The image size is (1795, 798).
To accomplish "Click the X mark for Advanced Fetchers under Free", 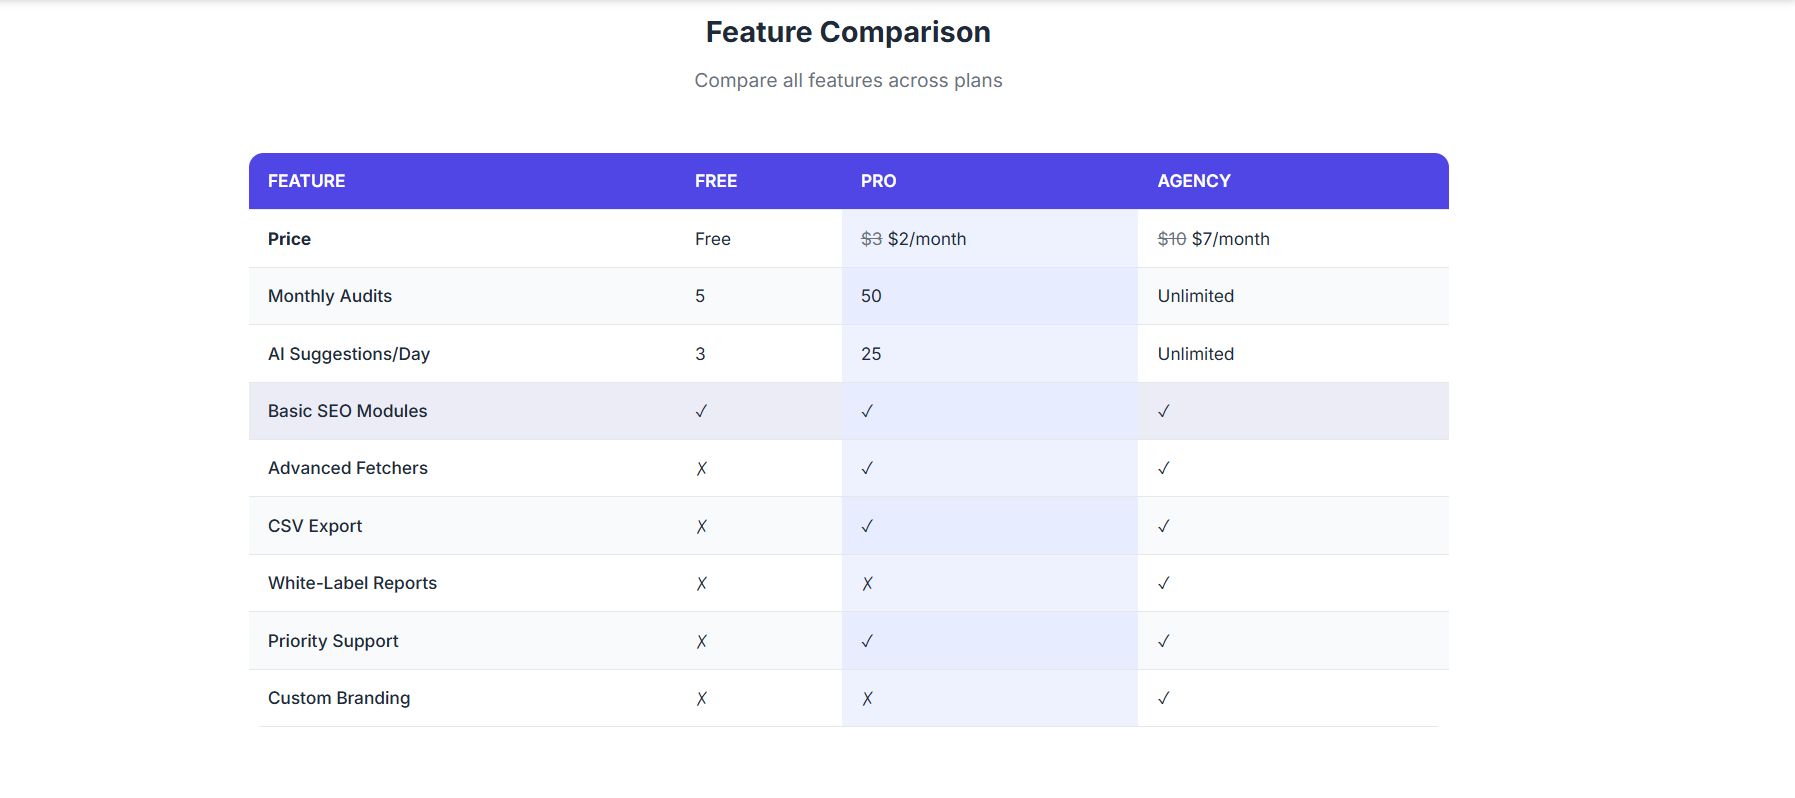I will (x=701, y=468).
